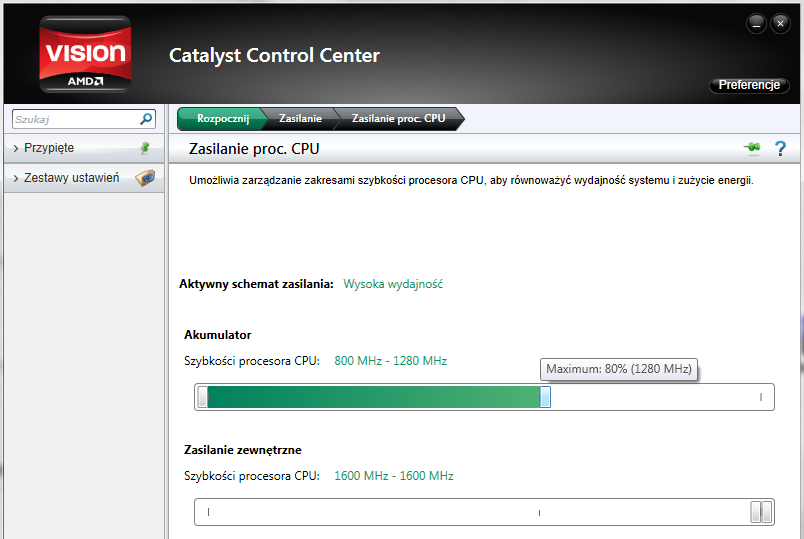Click the Wysoka wydajność power scheme link
Viewport: 804px width, 539px height.
(393, 284)
